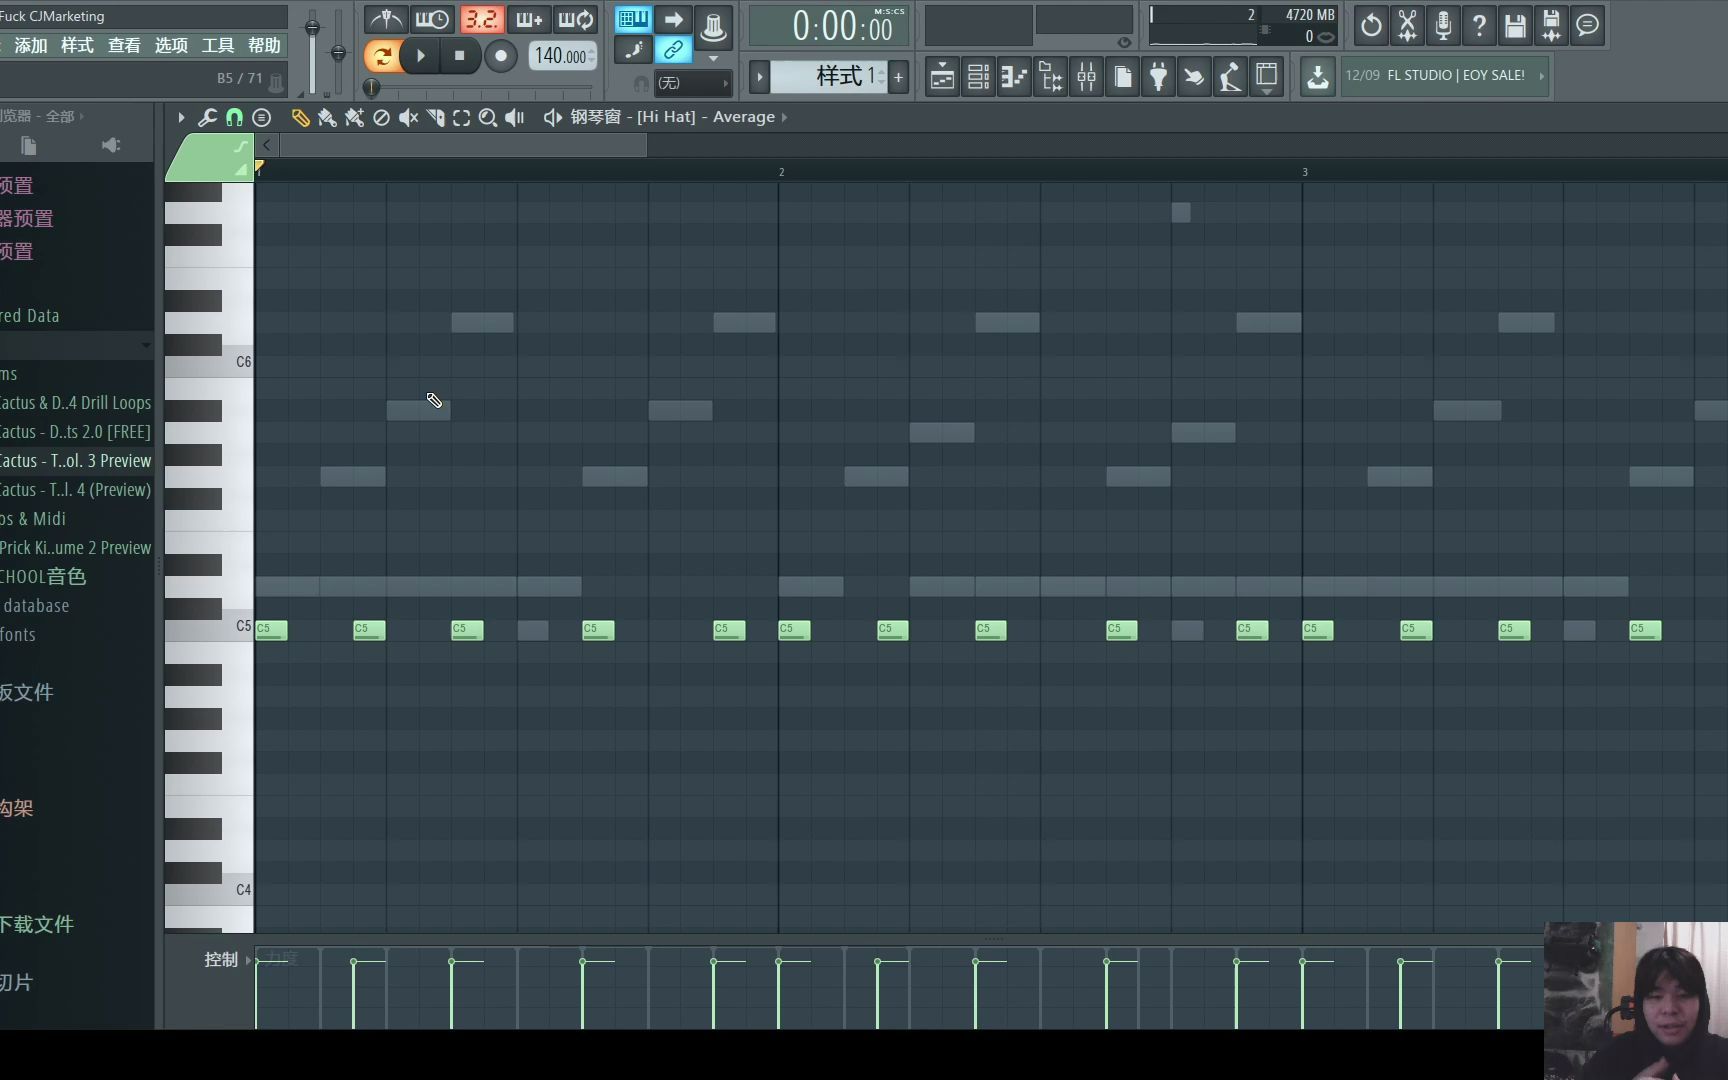The height and width of the screenshot is (1080, 1728).
Task: Open the 查看 menu
Action: [124, 45]
